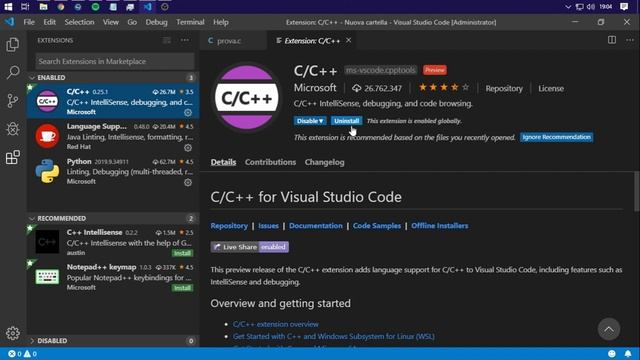Screen dimensions: 640x360
Task: Open the Issues link
Action: (268, 226)
